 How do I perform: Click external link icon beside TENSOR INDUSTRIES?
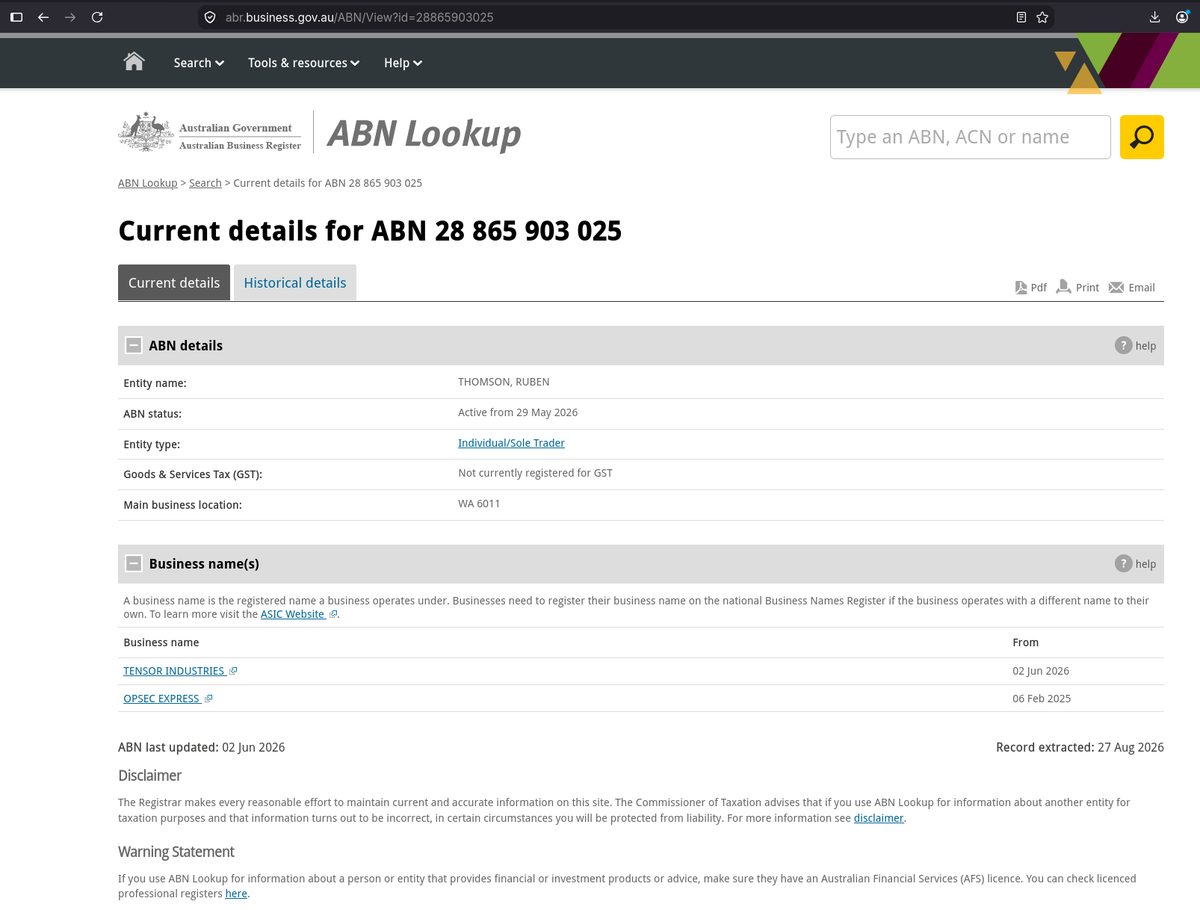pos(233,671)
